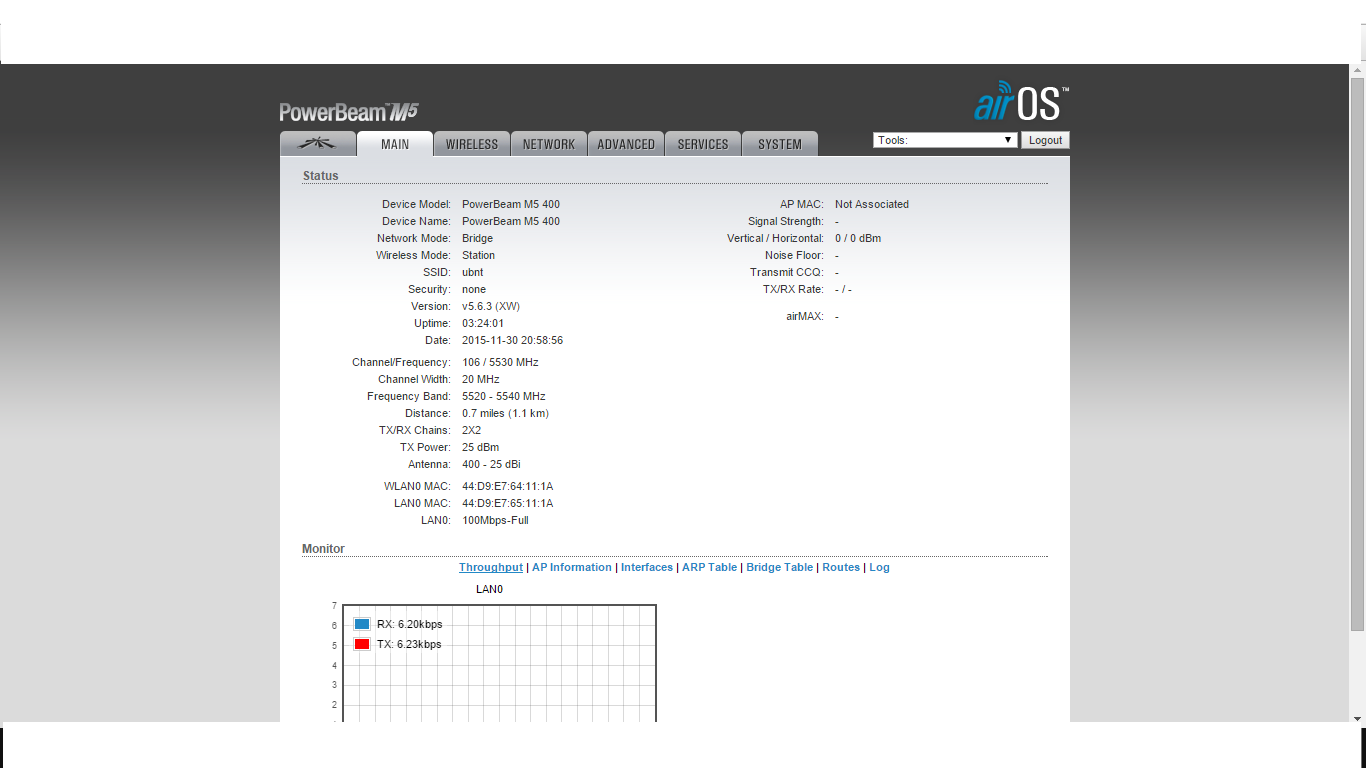Click the RX: 6.20kbps legend text
The width and height of the screenshot is (1366, 768).
pos(409,624)
